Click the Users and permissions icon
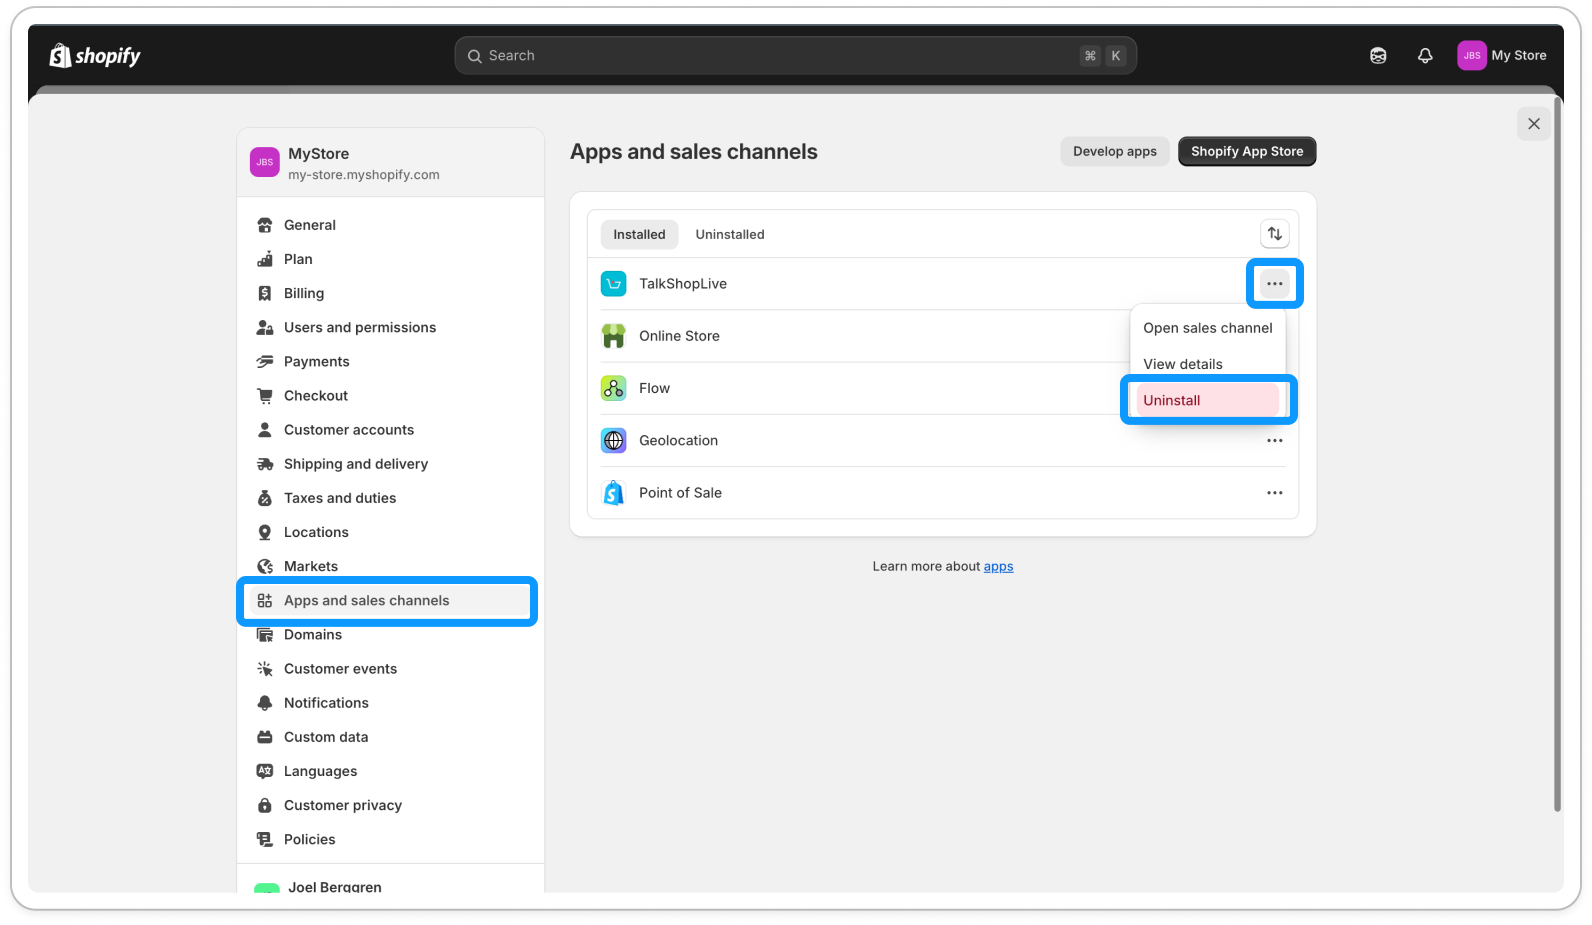 [x=265, y=327]
